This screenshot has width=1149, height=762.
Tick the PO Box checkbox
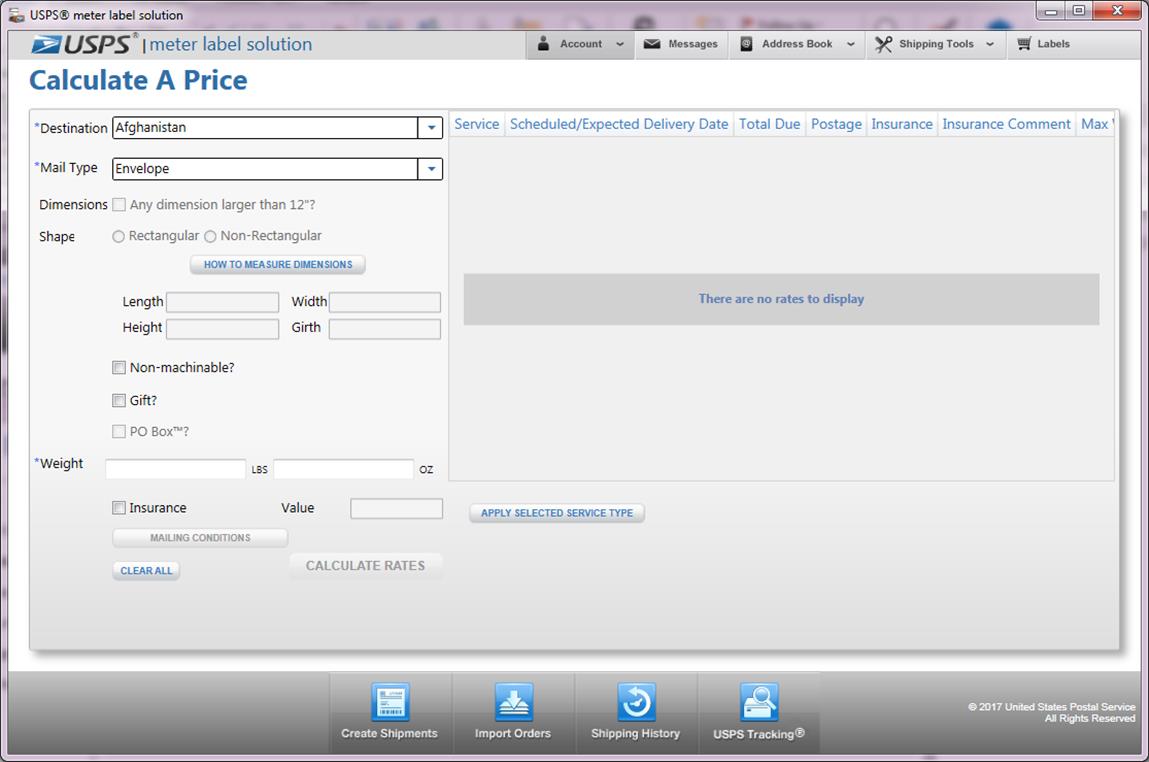click(x=119, y=432)
